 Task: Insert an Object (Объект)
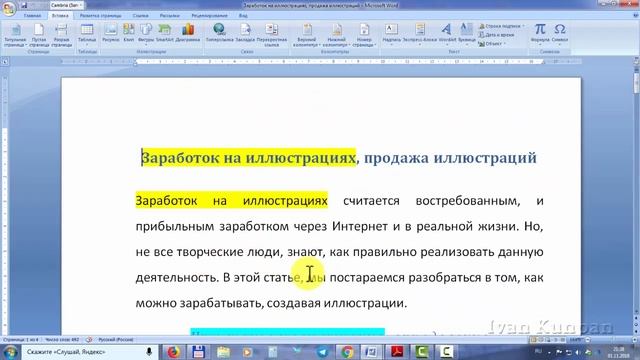(x=492, y=44)
